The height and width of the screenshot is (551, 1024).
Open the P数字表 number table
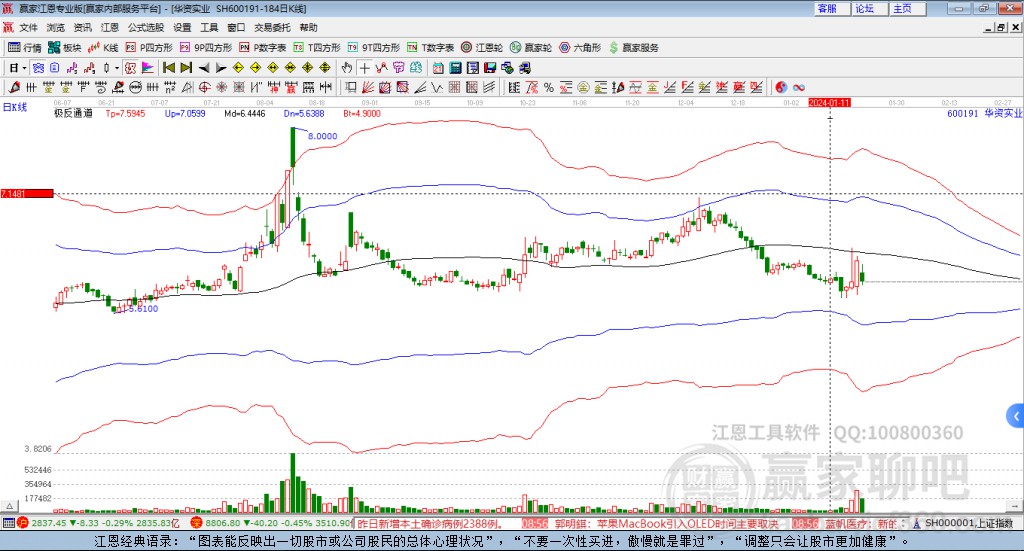[263, 48]
